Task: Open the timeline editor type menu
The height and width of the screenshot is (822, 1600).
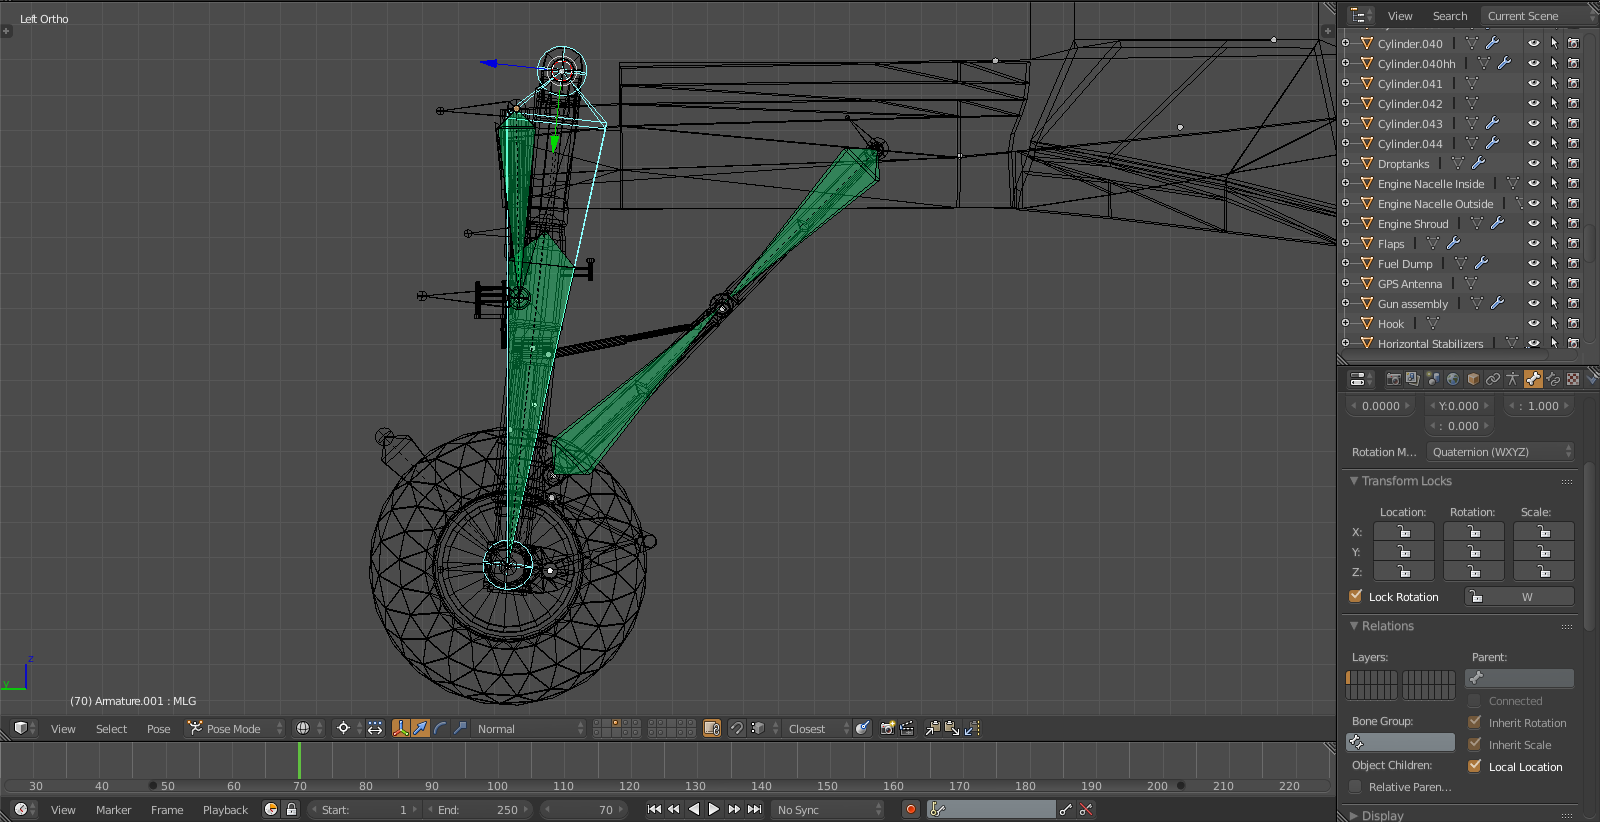Action: pos(24,809)
